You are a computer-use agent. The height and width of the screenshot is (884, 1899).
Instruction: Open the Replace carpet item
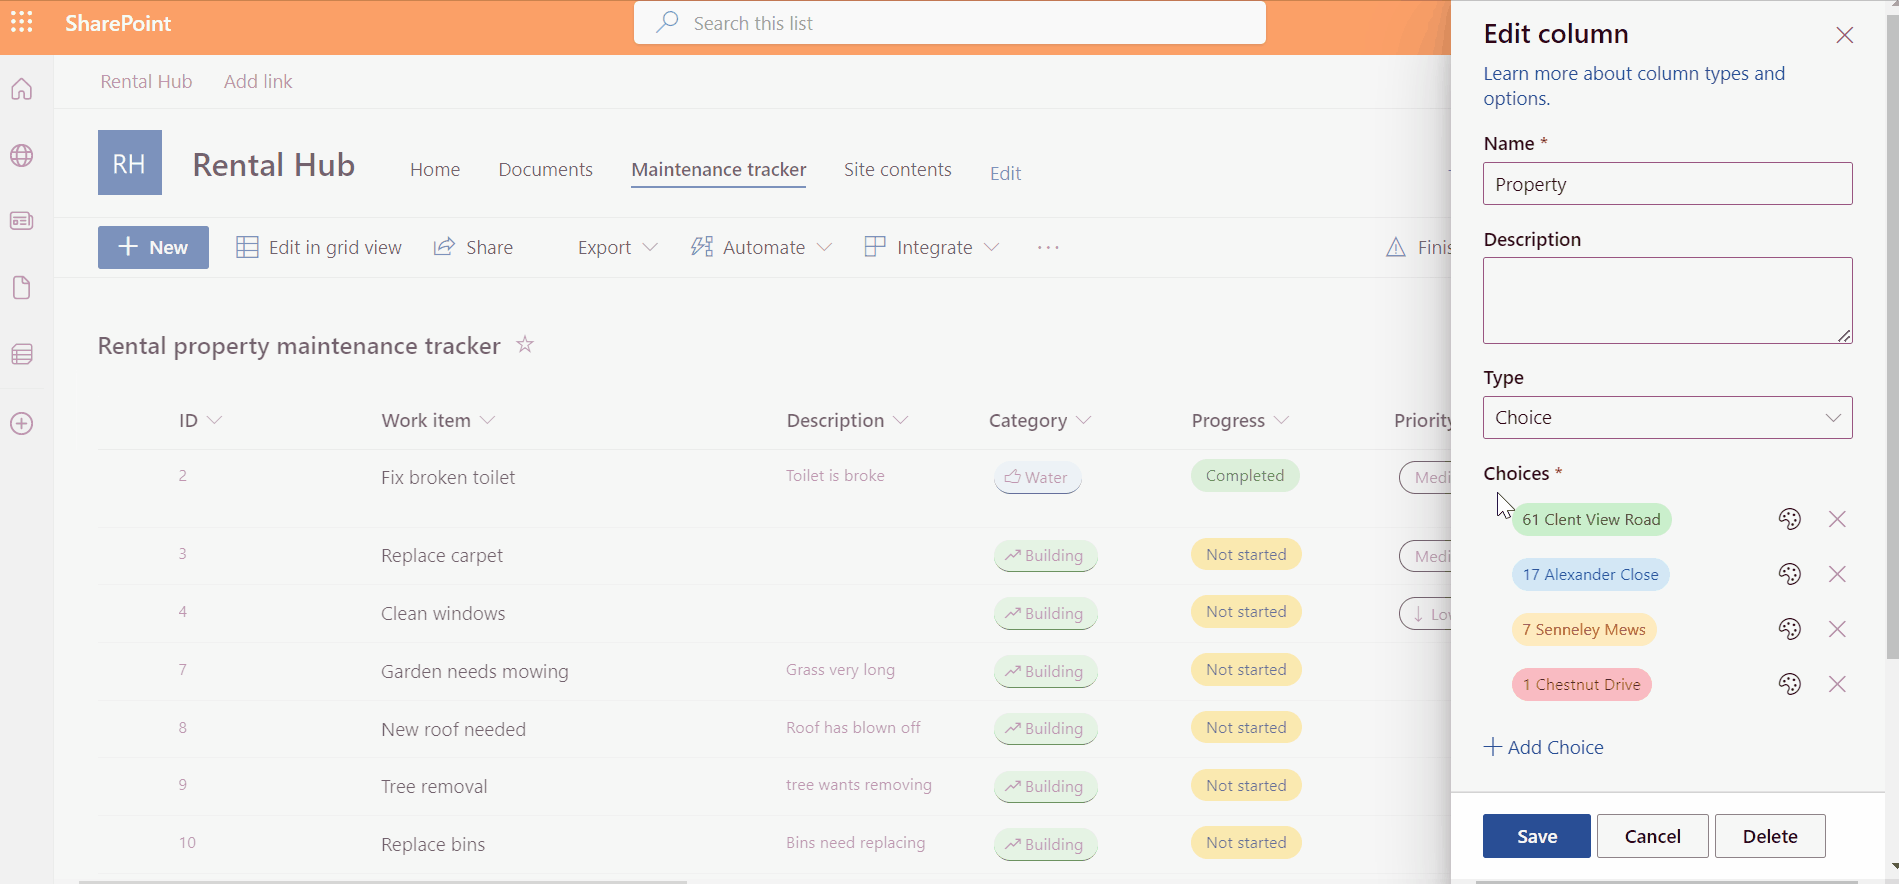(x=442, y=556)
